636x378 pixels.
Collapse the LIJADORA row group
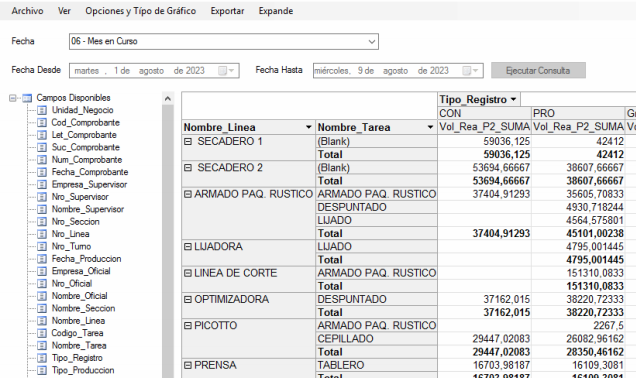pyautogui.click(x=188, y=247)
